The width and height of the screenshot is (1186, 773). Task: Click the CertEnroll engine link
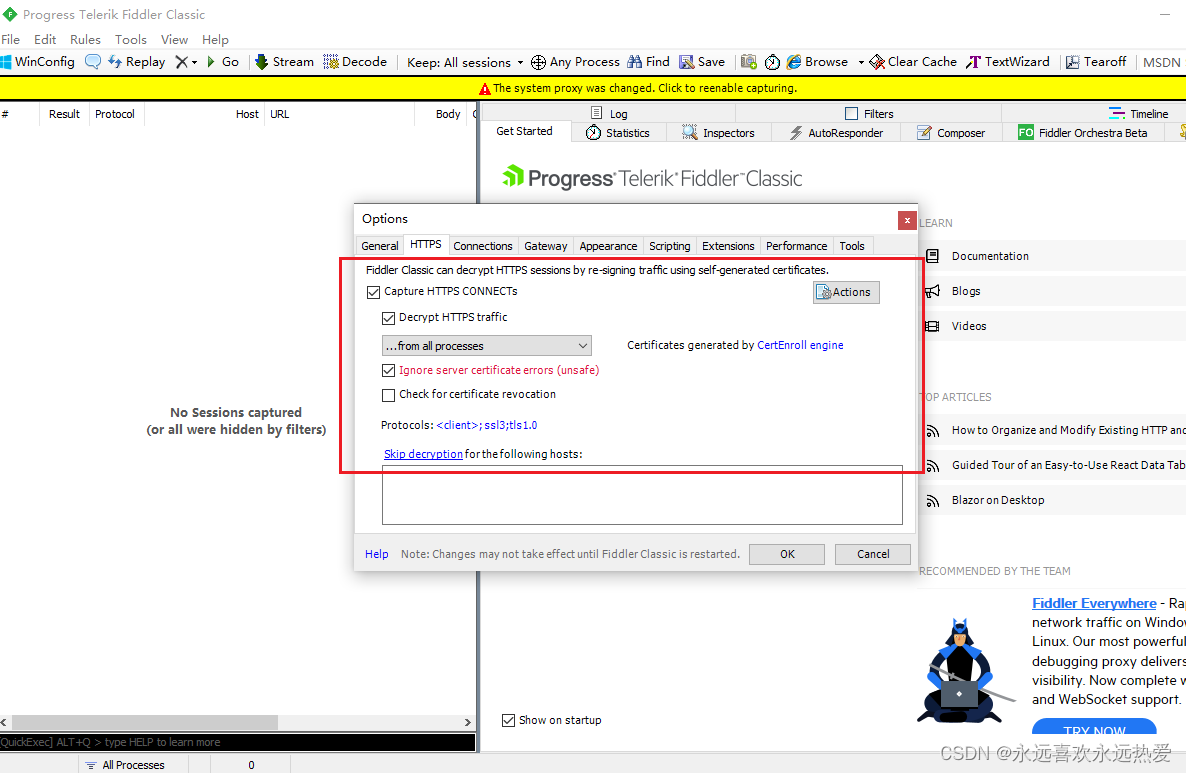800,345
